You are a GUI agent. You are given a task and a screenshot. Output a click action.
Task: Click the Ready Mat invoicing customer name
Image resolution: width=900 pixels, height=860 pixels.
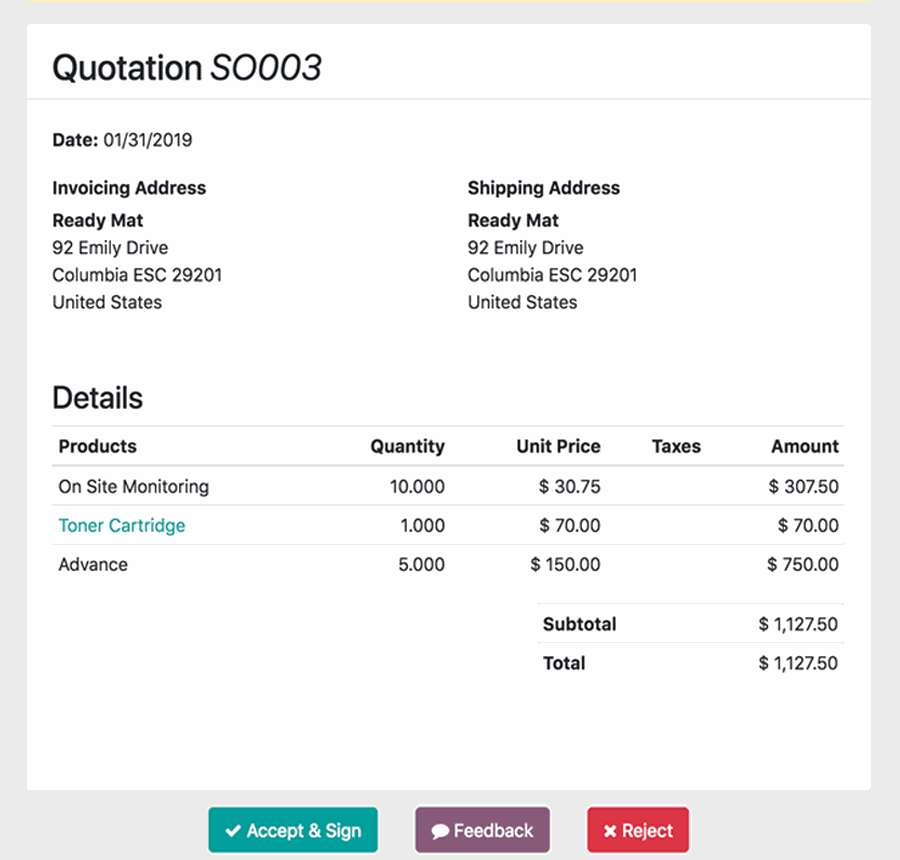[97, 220]
